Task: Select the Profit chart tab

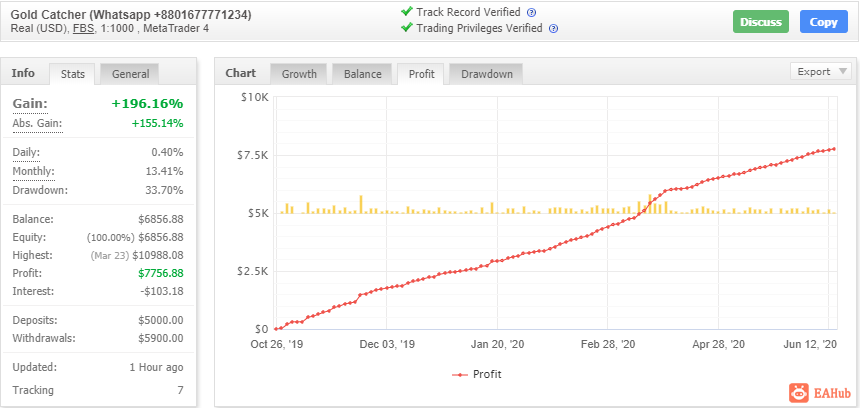Action: [421, 74]
